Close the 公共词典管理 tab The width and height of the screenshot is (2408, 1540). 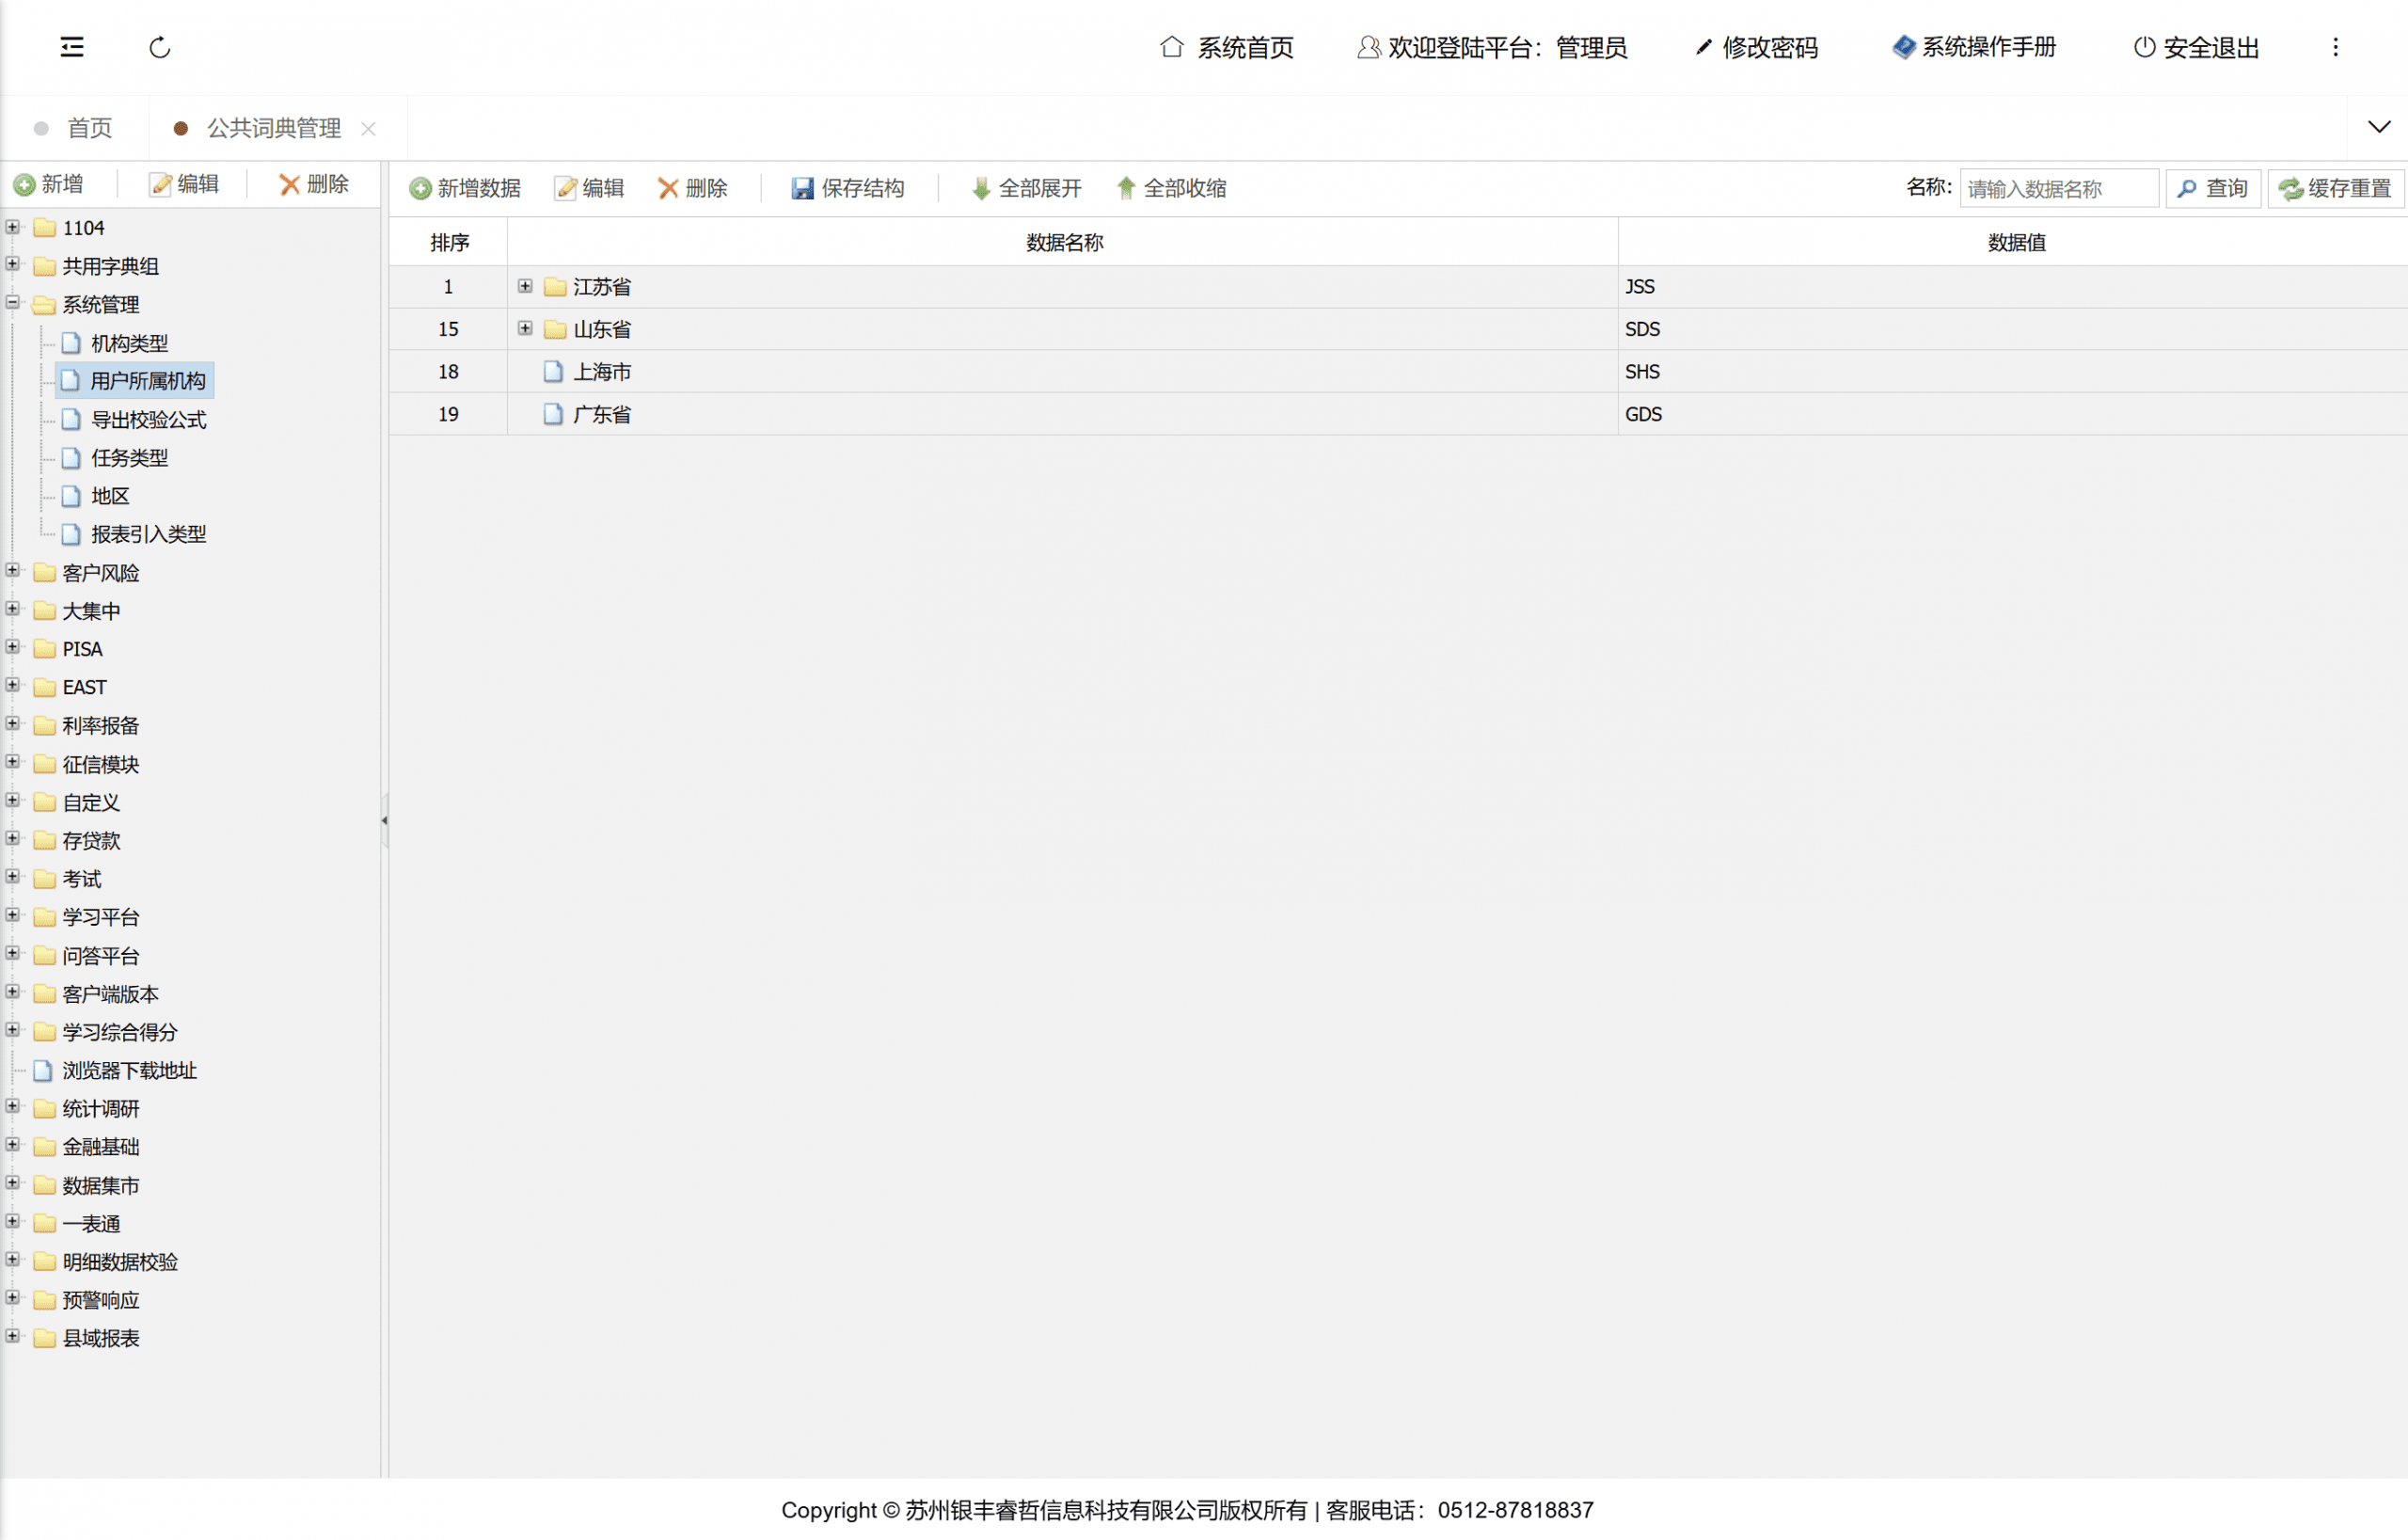point(368,128)
